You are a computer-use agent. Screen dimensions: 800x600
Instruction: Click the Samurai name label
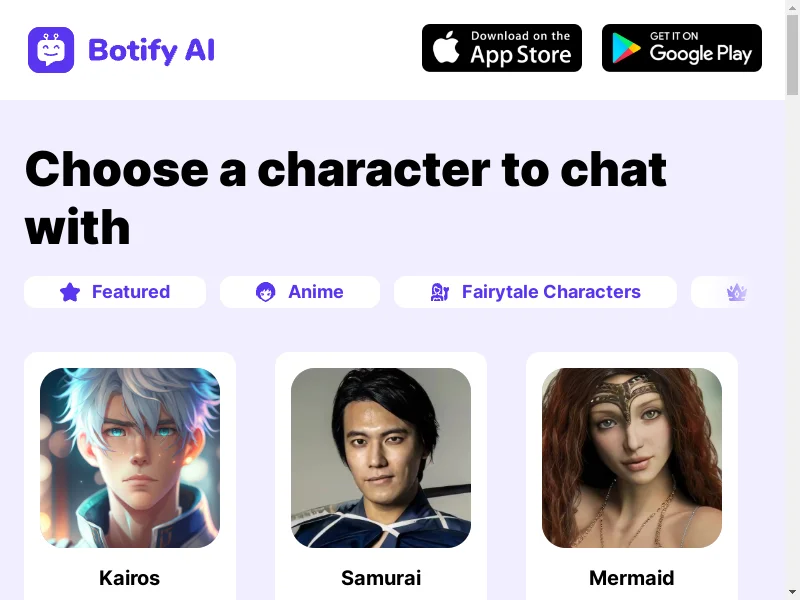tap(381, 578)
